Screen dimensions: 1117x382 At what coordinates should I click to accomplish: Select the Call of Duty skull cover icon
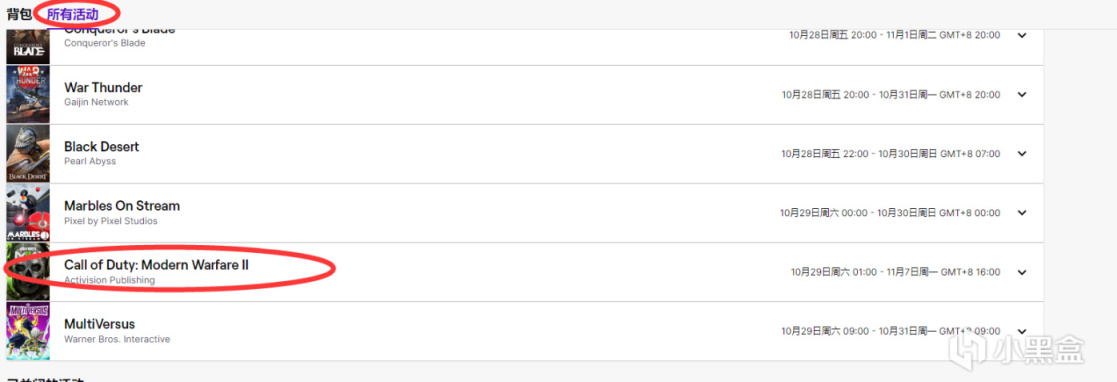pos(28,272)
